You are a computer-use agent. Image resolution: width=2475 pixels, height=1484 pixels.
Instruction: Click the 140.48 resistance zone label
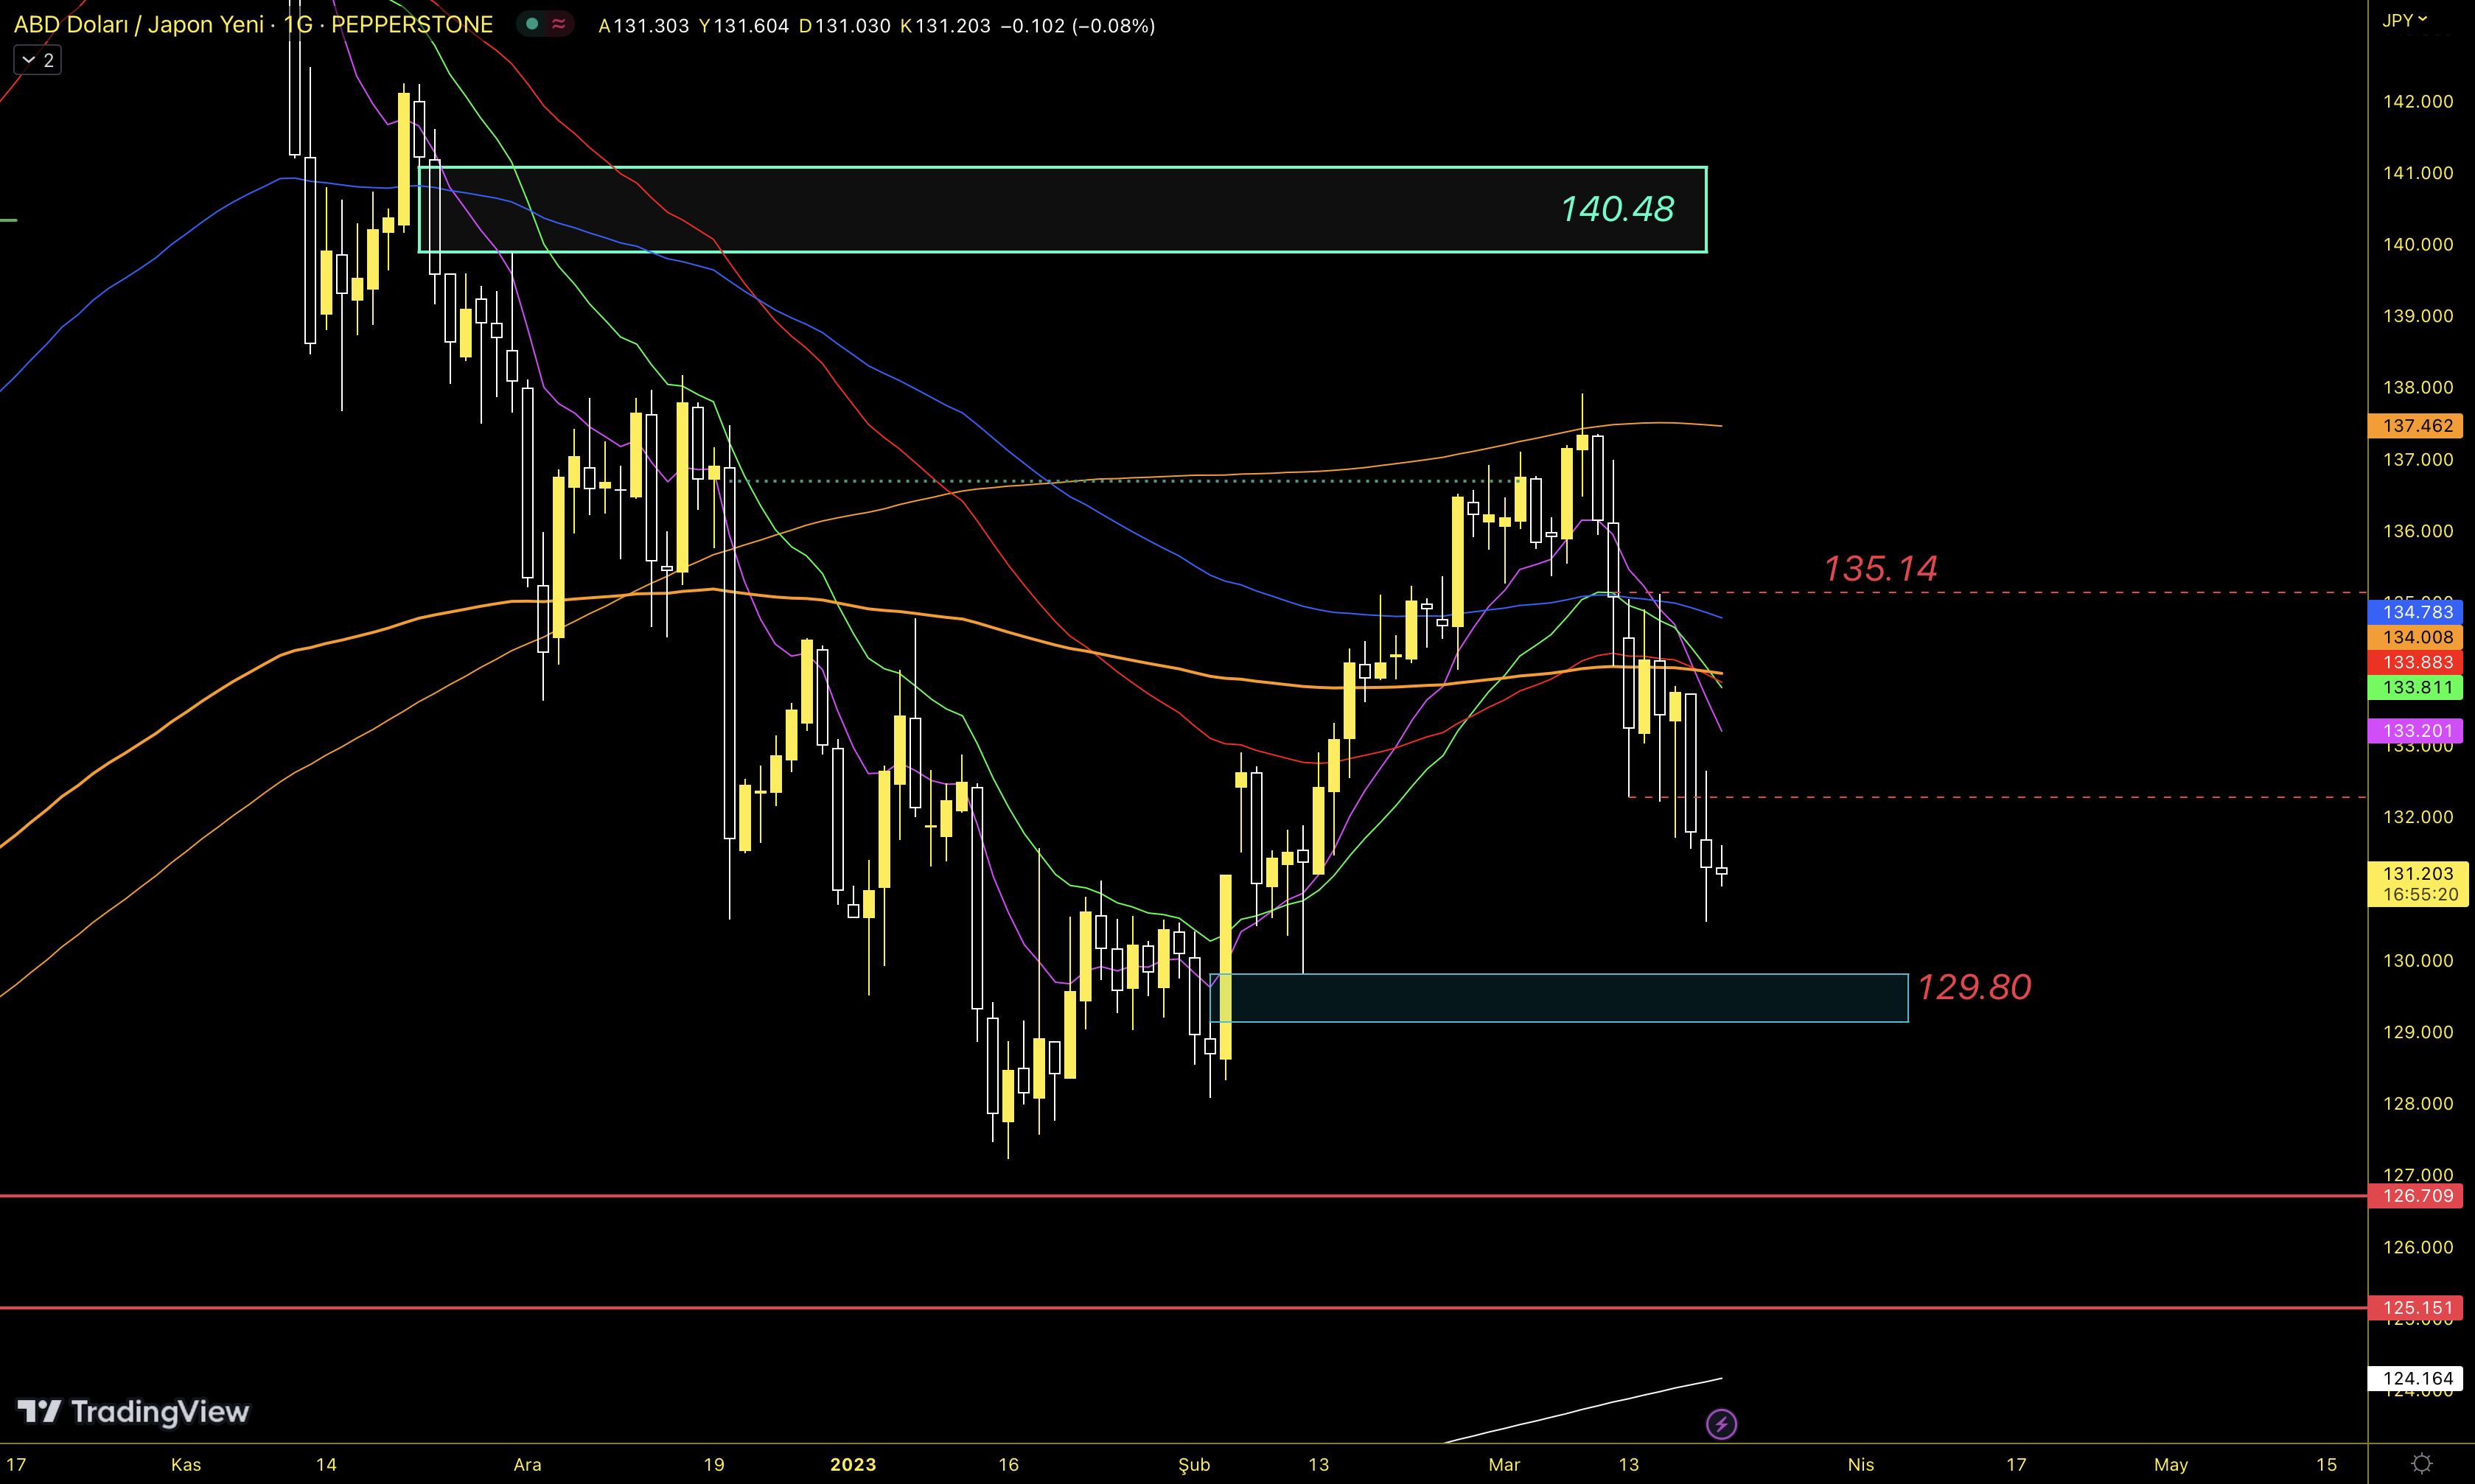(x=1616, y=209)
